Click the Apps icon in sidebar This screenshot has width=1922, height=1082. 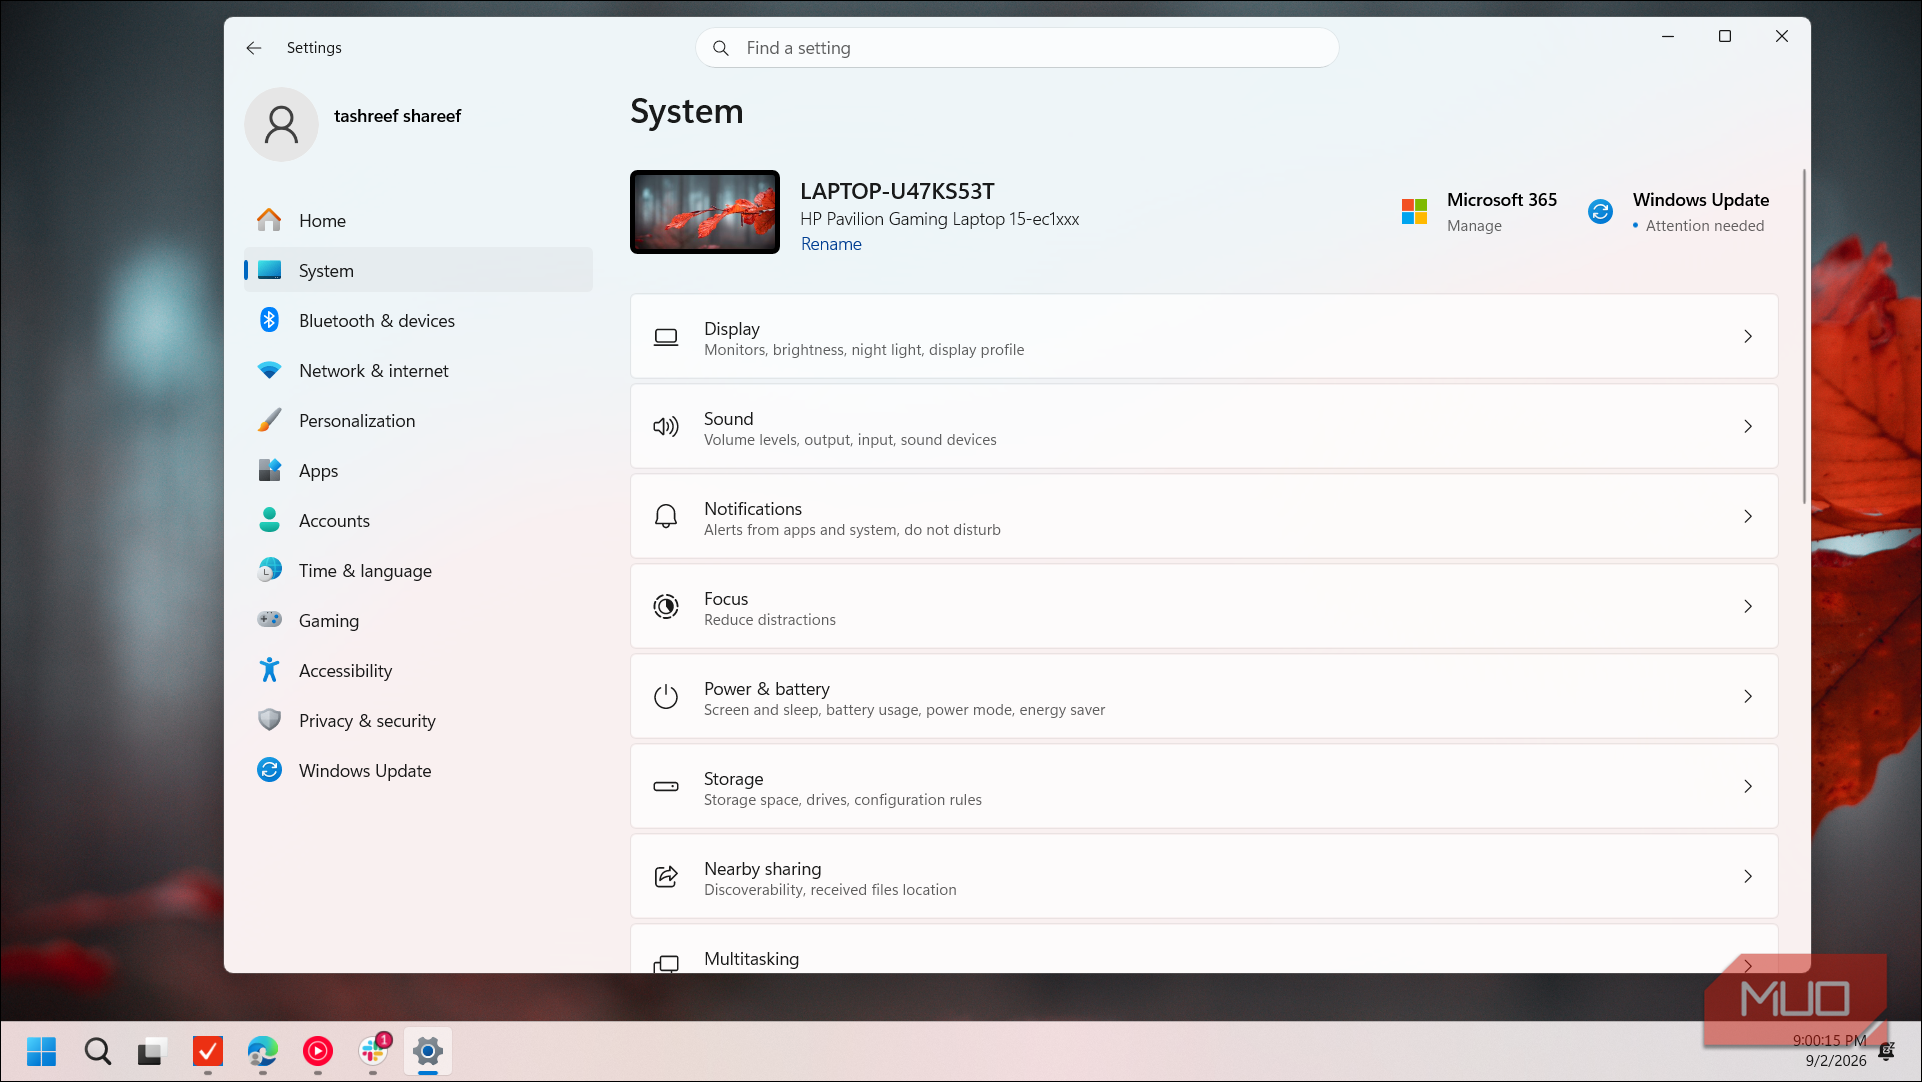coord(269,470)
